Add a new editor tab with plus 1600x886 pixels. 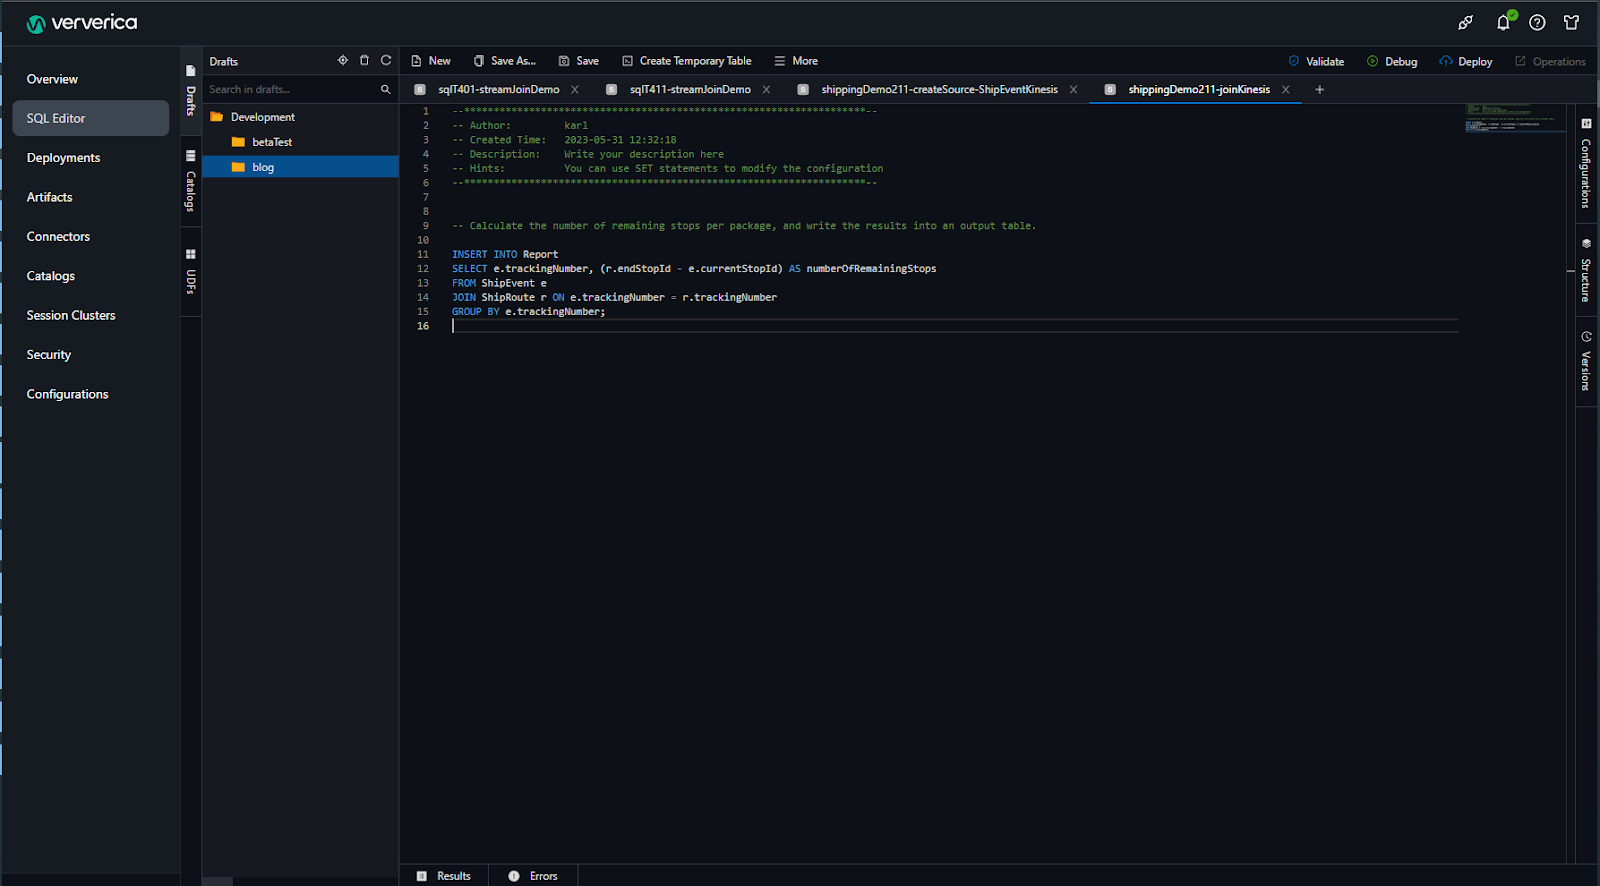[x=1319, y=90]
